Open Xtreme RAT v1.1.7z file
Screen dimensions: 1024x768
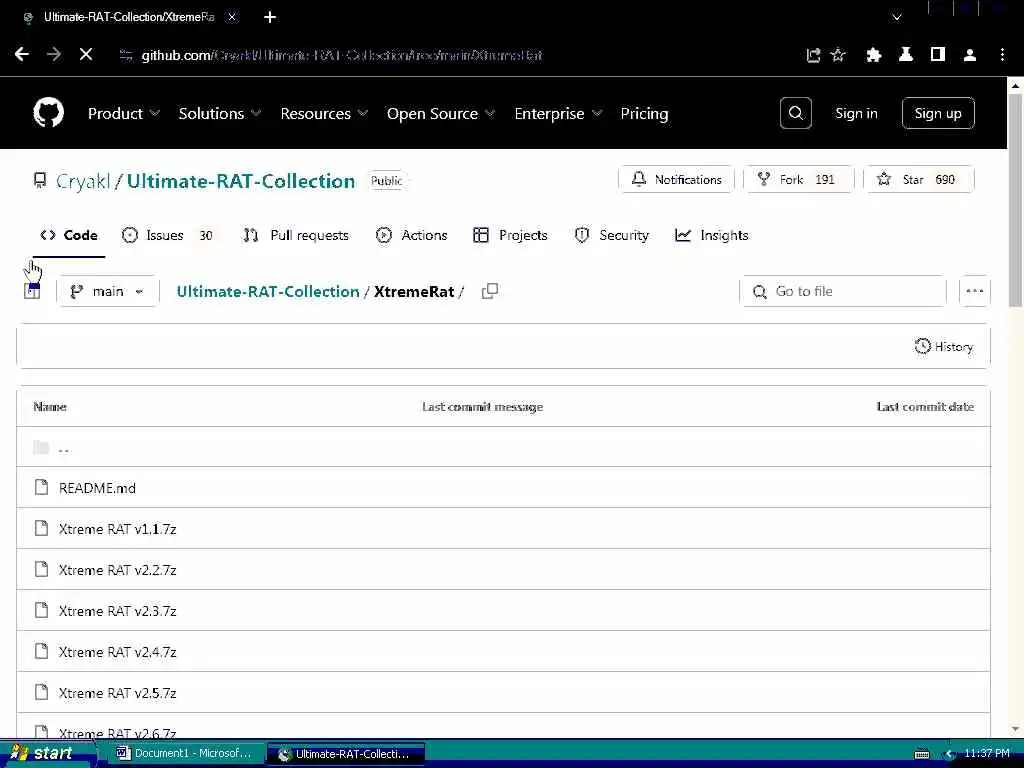[118, 529]
